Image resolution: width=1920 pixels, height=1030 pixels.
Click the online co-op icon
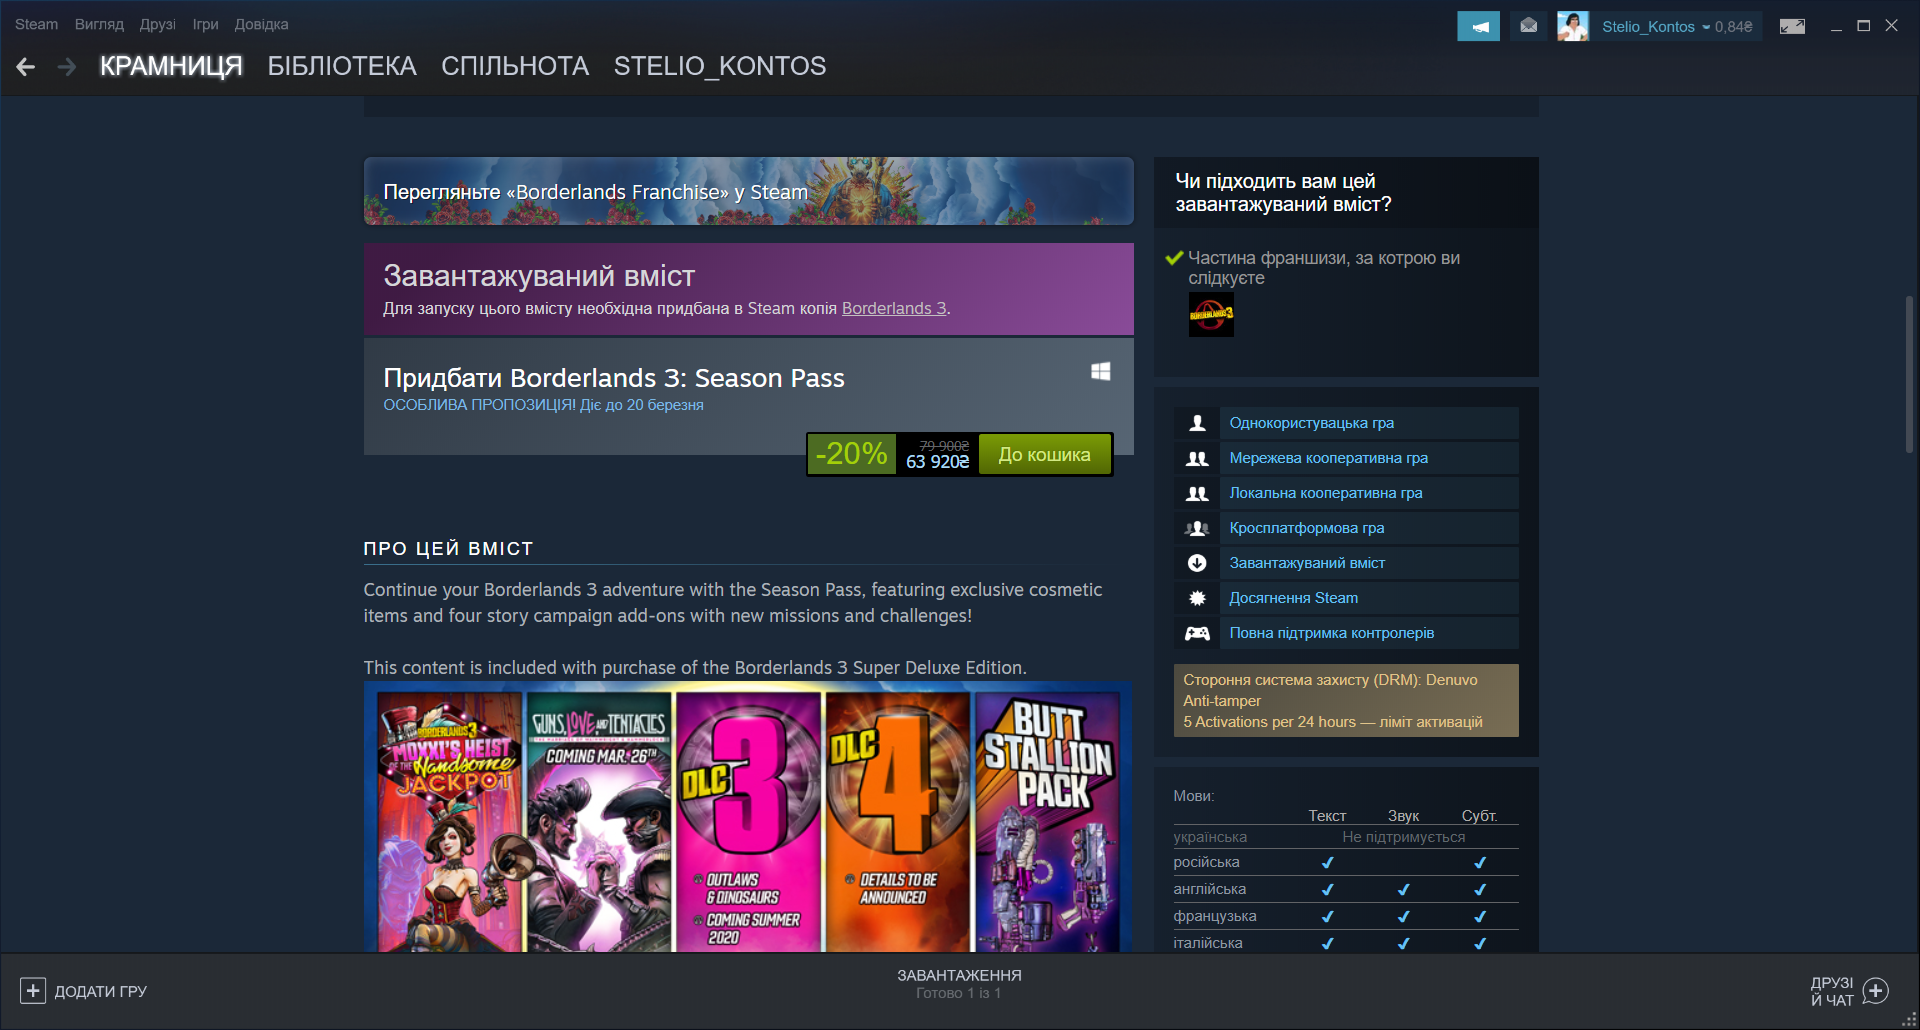pos(1197,458)
